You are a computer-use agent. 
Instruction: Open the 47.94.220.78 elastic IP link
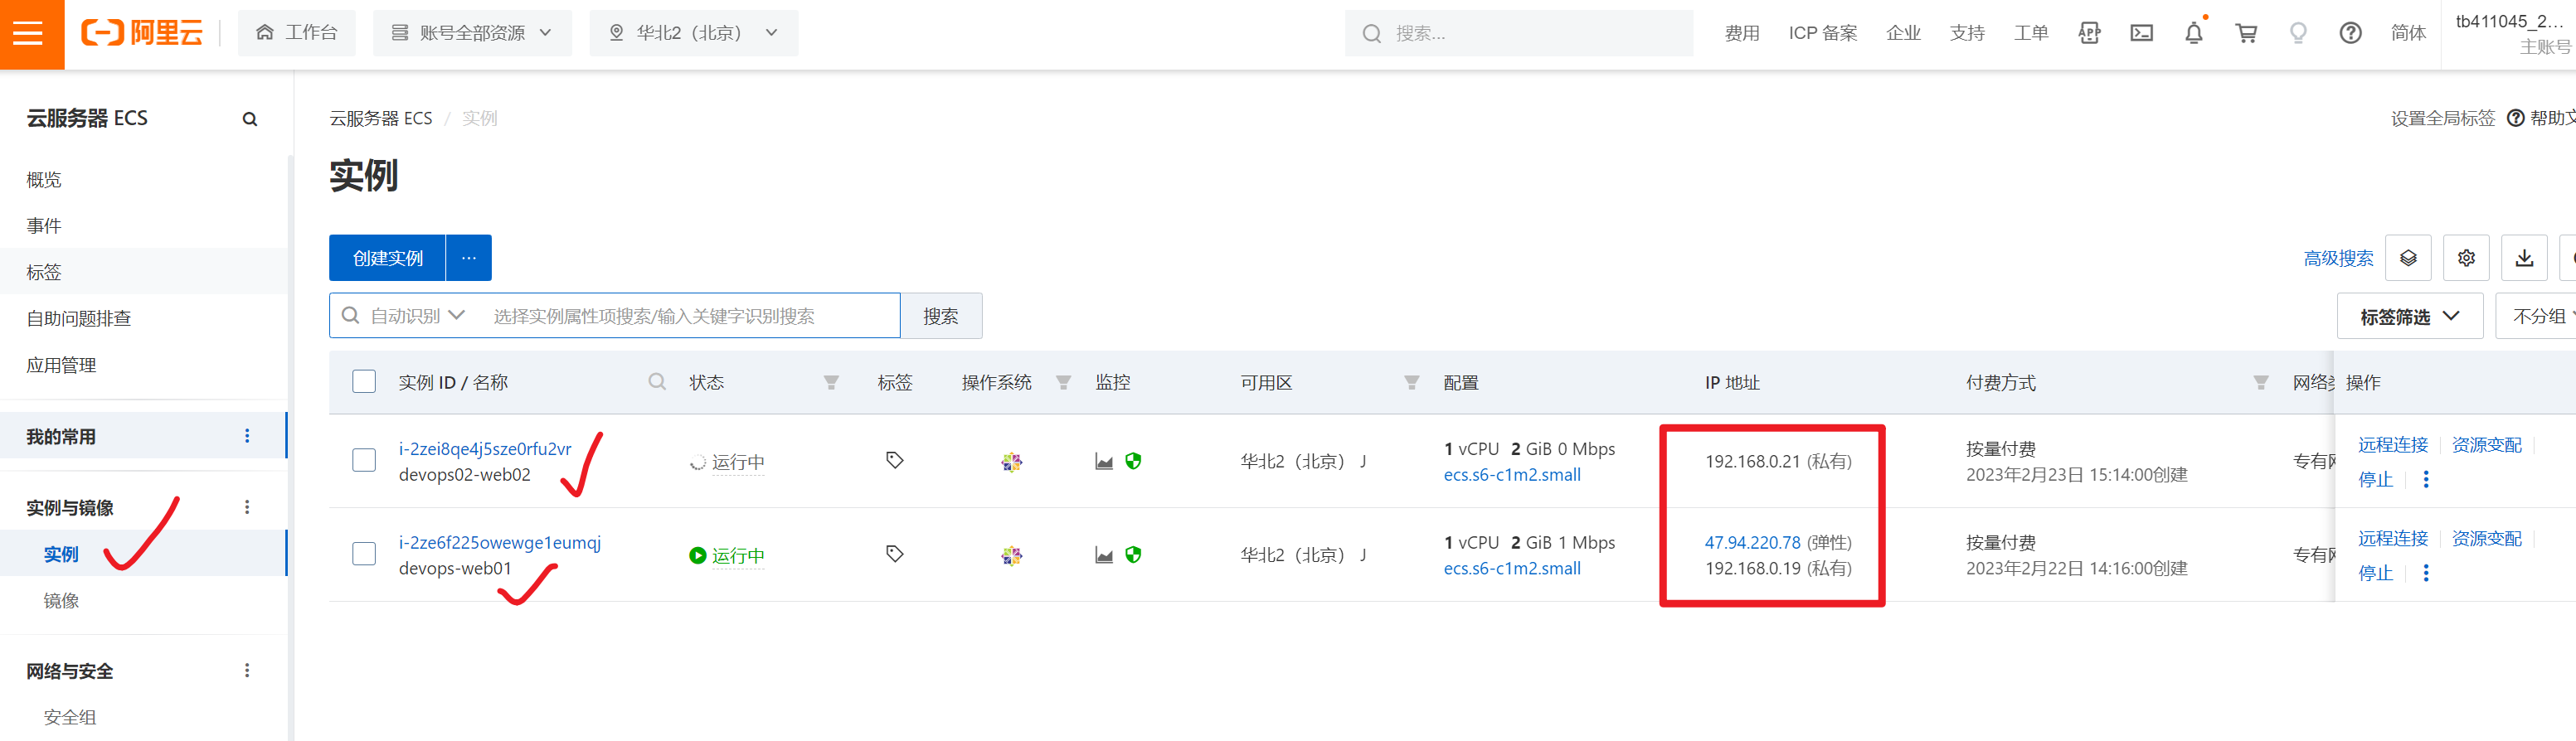(1752, 542)
